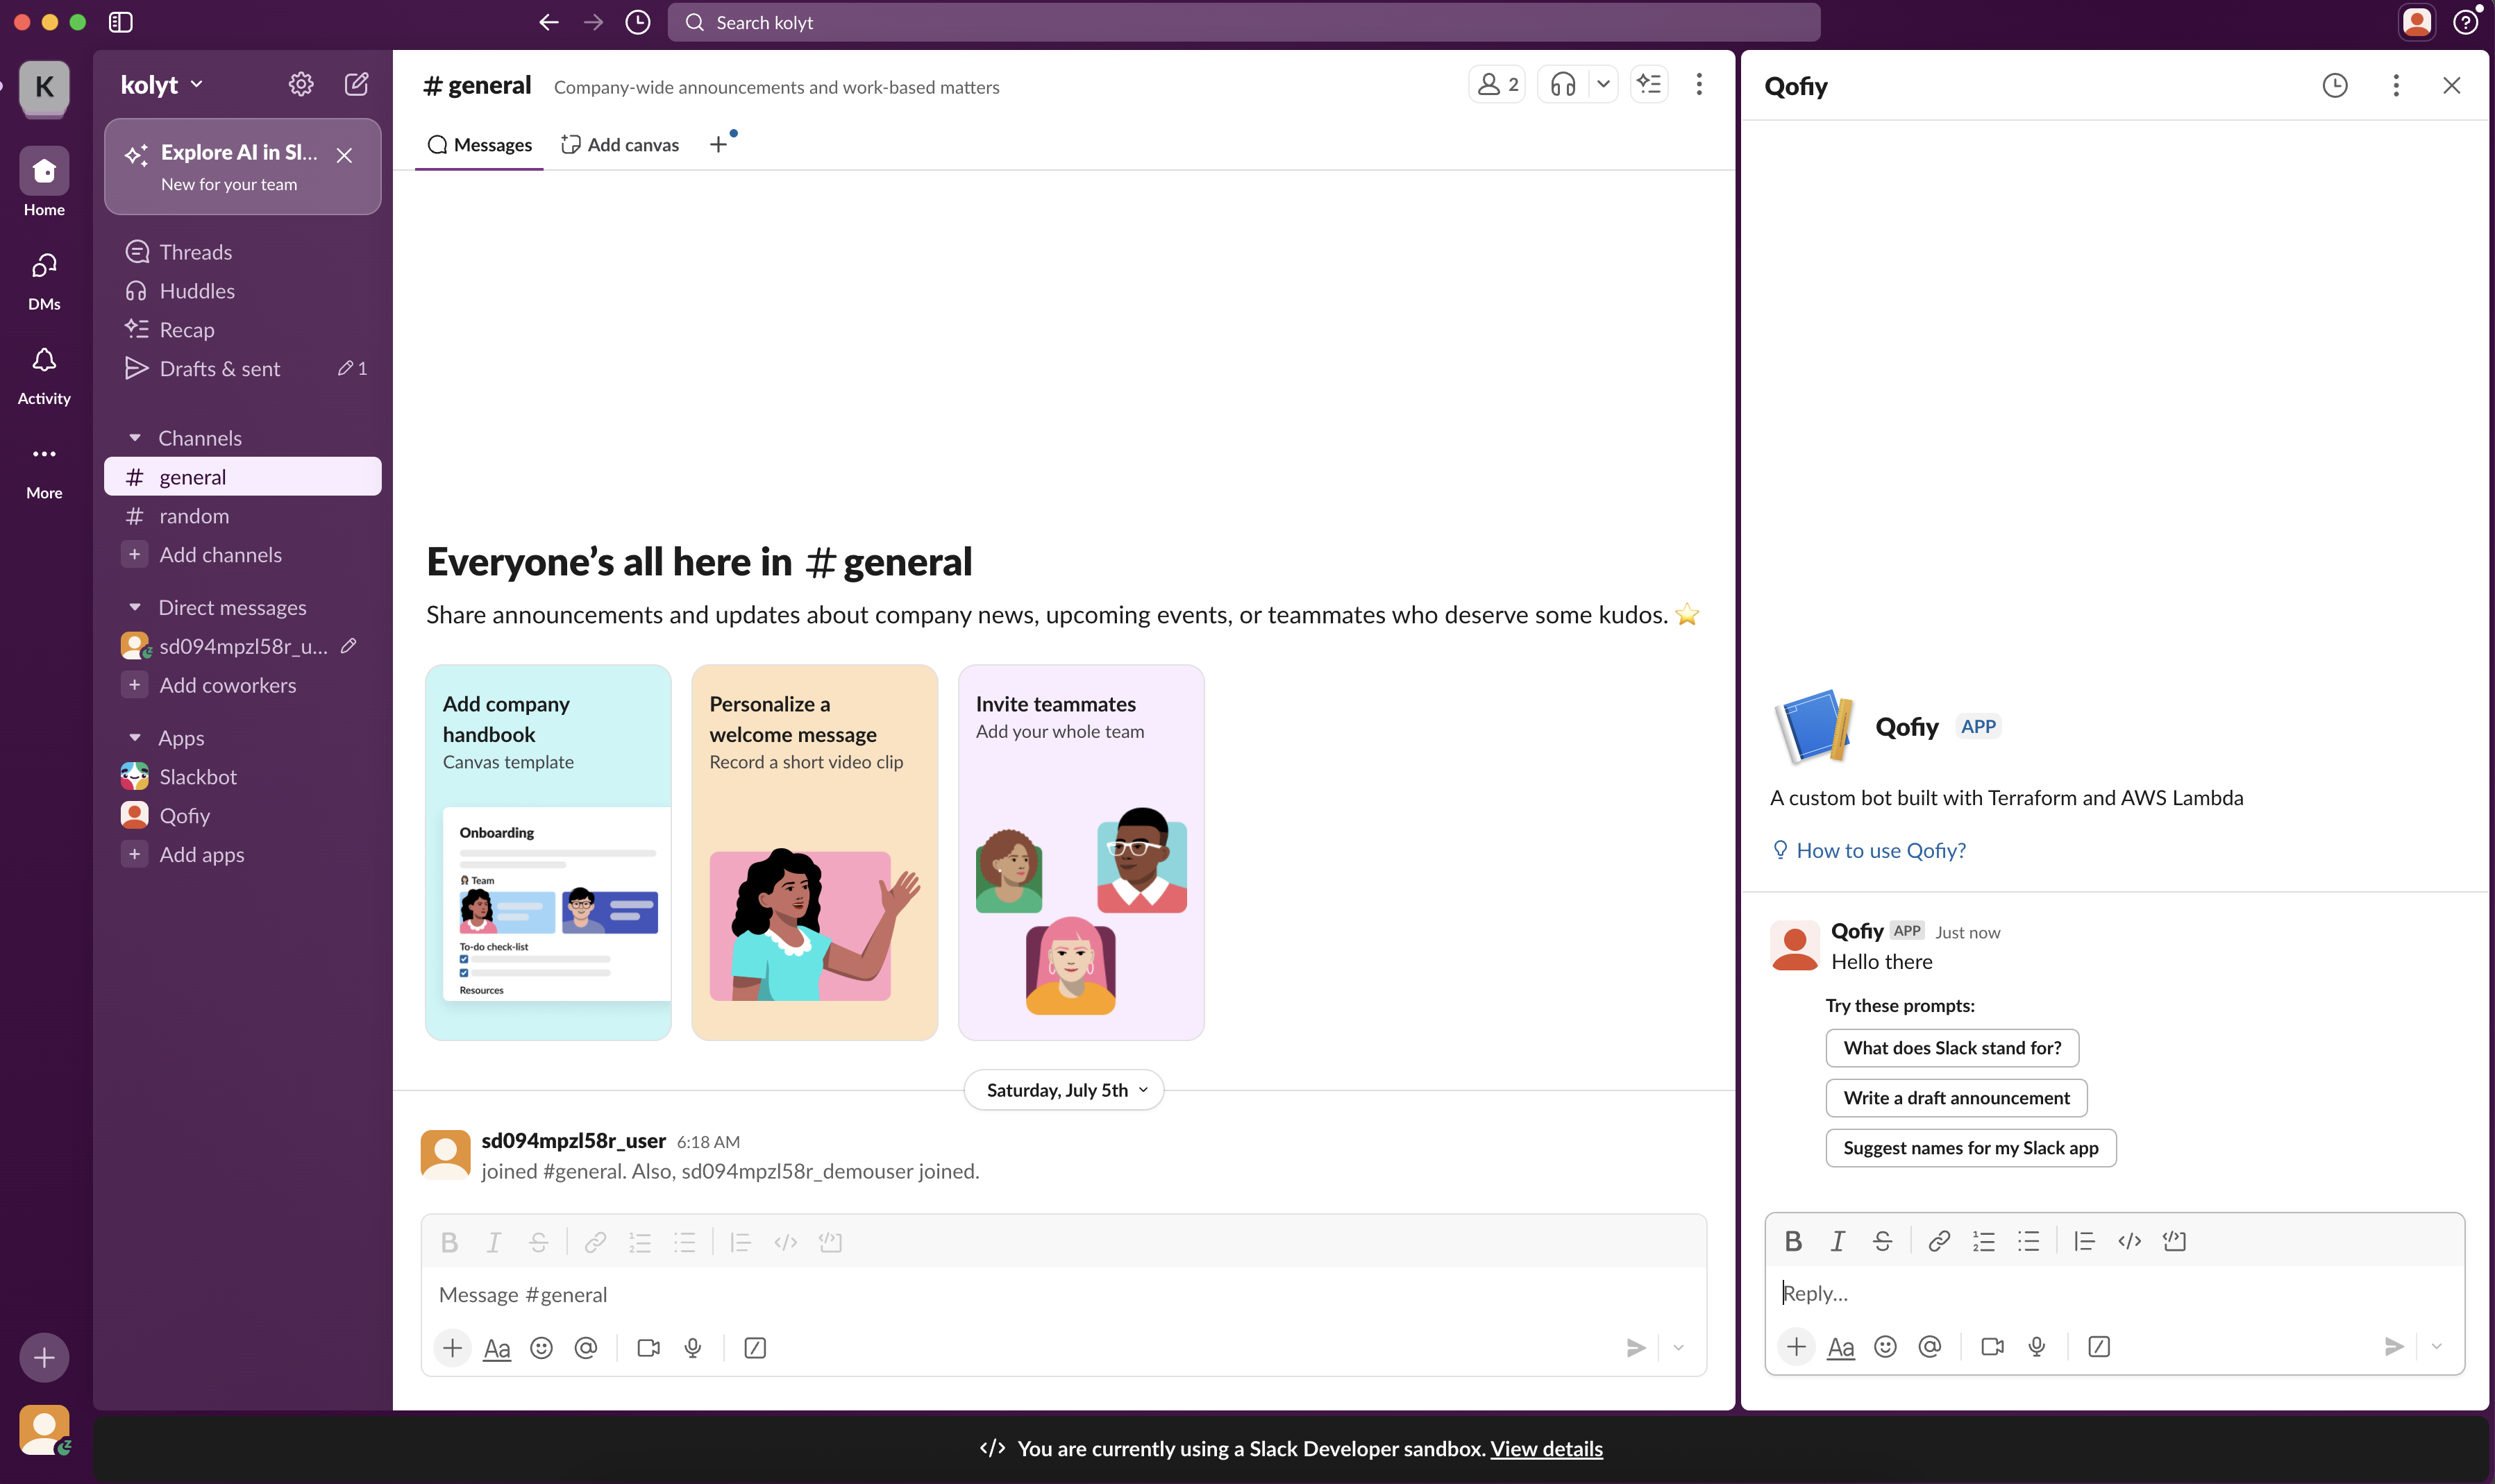
Task: Open Qofiy app in sidebar
Action: [x=243, y=816]
